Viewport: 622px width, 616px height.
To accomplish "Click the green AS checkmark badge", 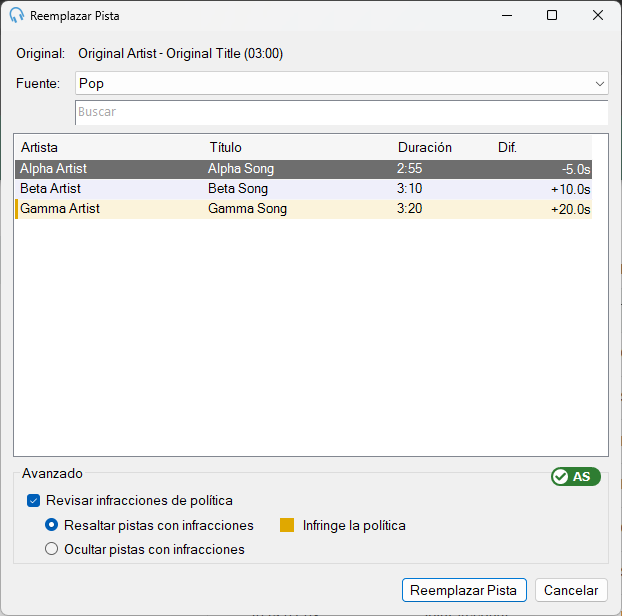I will pyautogui.click(x=576, y=476).
